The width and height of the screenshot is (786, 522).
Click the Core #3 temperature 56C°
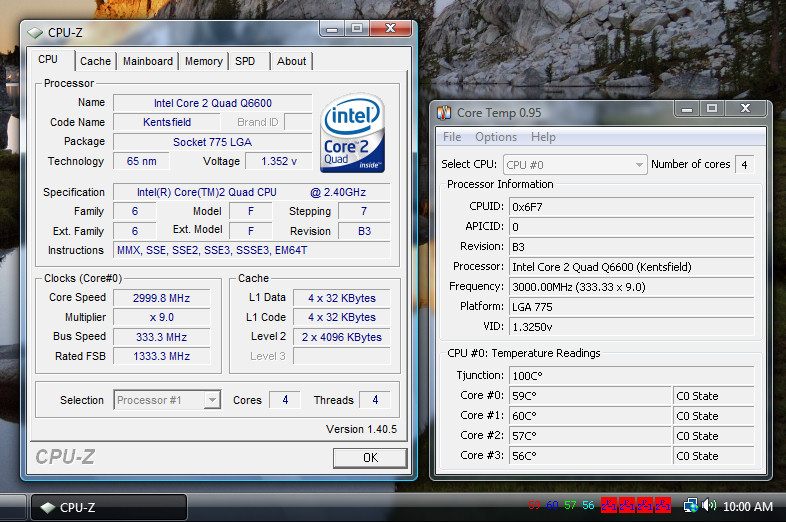point(590,456)
